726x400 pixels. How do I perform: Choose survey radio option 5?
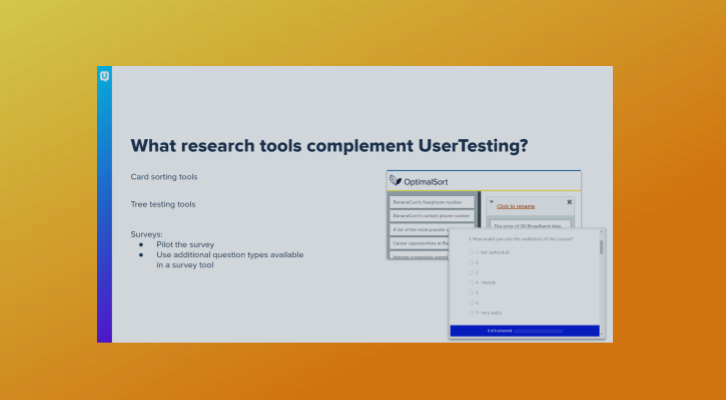click(x=471, y=293)
